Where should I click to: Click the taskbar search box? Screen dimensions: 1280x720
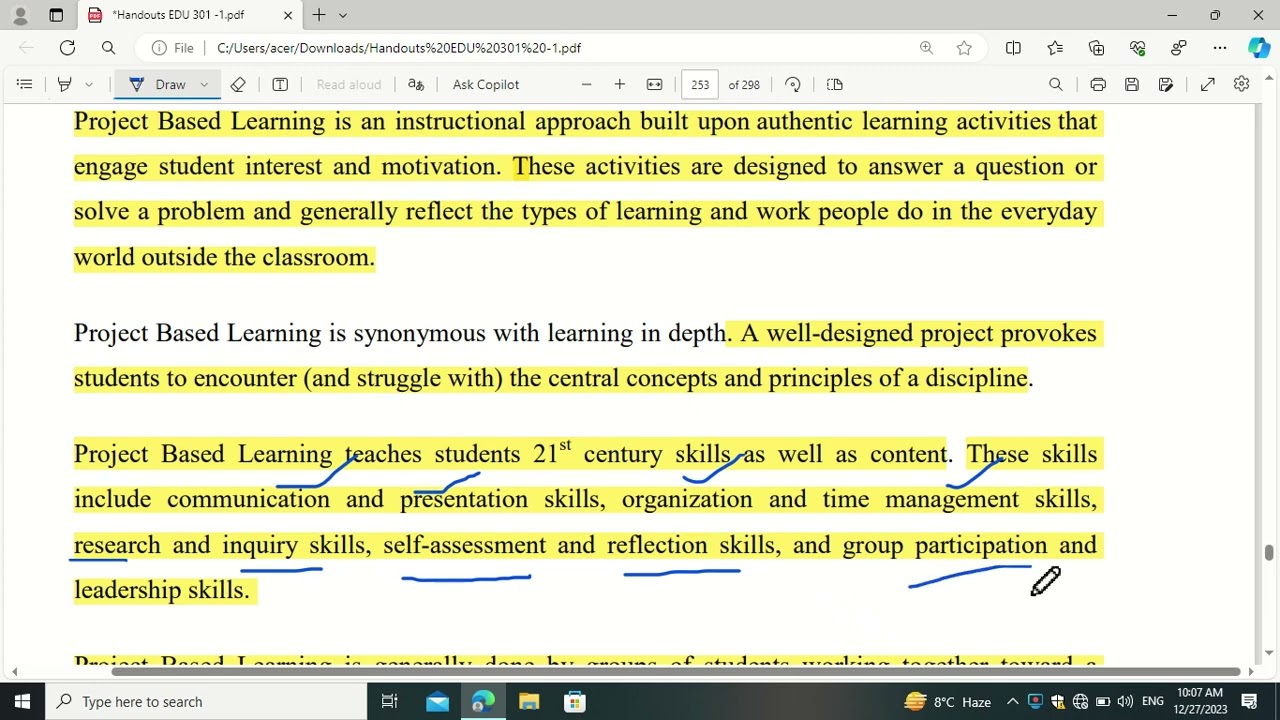click(x=207, y=702)
